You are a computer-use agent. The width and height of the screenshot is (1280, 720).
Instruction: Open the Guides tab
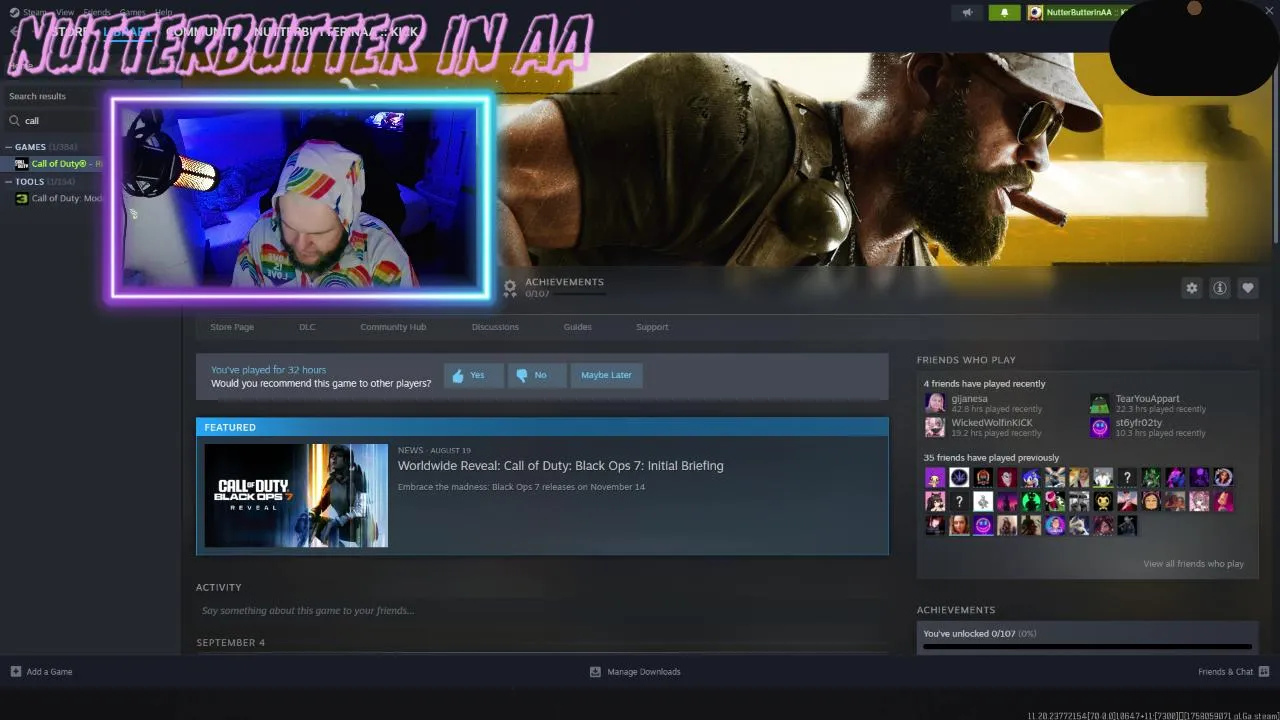(577, 327)
